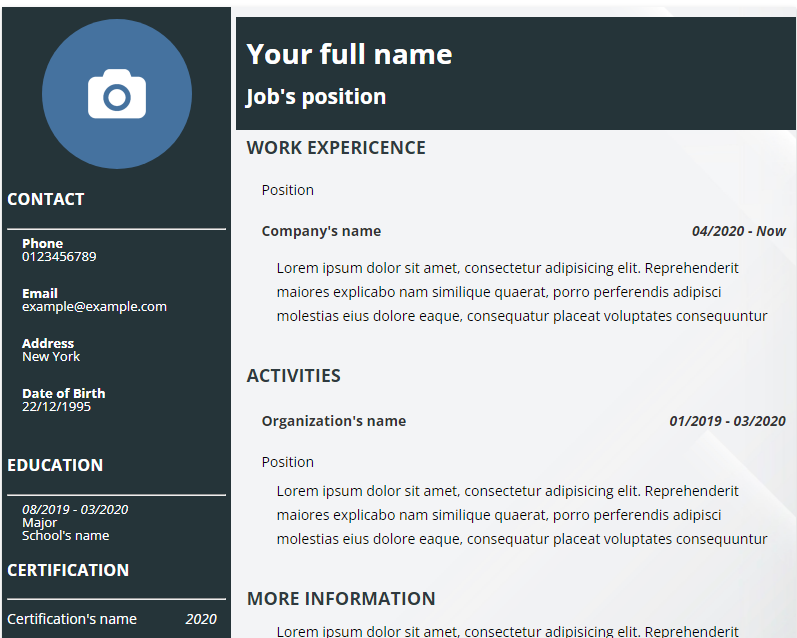Image resolution: width=797 pixels, height=638 pixels.
Task: Edit the 'Your full name' heading
Action: (349, 54)
